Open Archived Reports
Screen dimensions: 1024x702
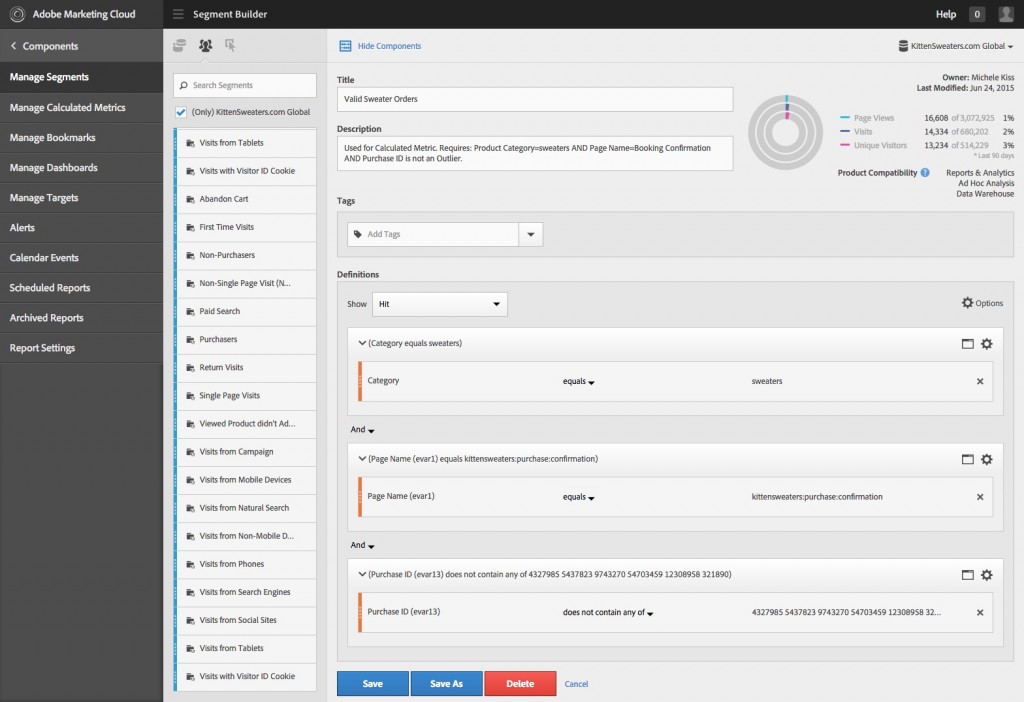tap(81, 318)
